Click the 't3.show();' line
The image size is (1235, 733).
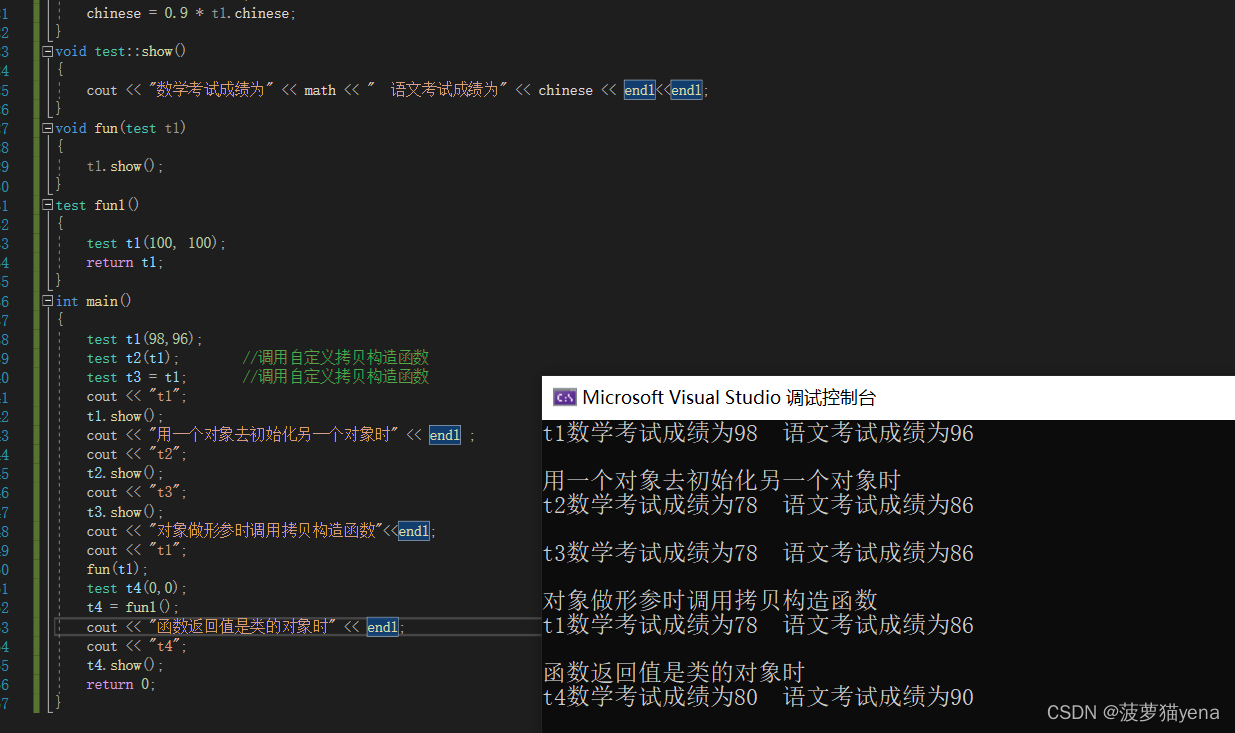[x=124, y=512]
